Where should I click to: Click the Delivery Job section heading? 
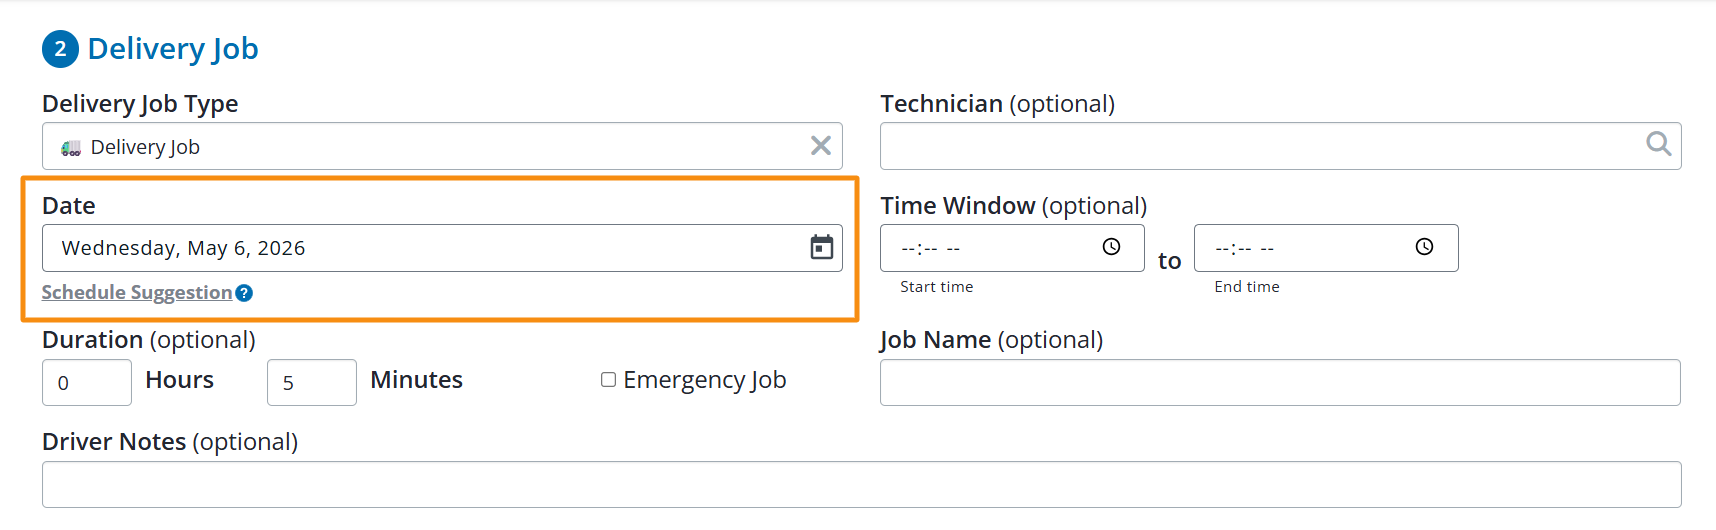pos(173,49)
